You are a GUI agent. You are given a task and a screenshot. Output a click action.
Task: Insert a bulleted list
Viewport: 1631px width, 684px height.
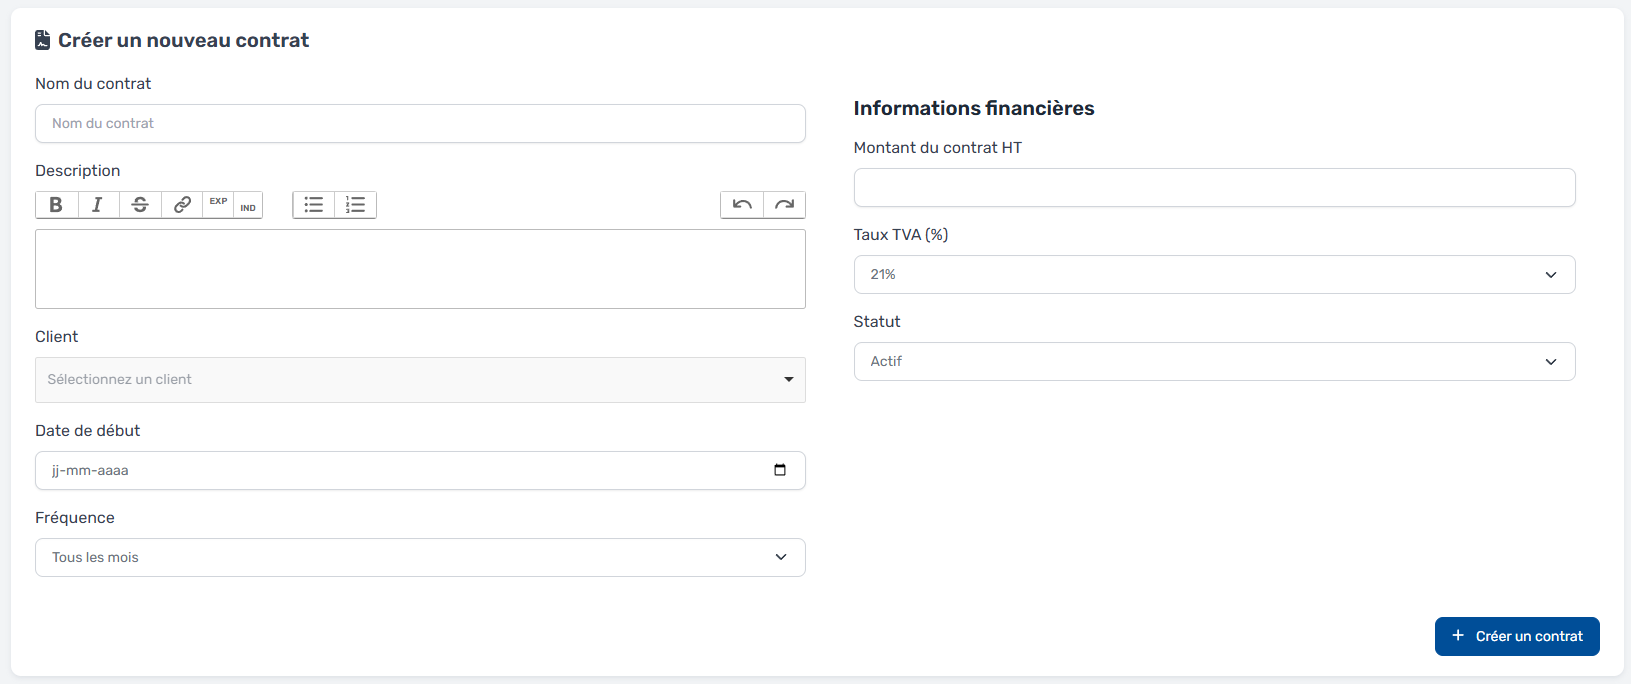coord(314,205)
